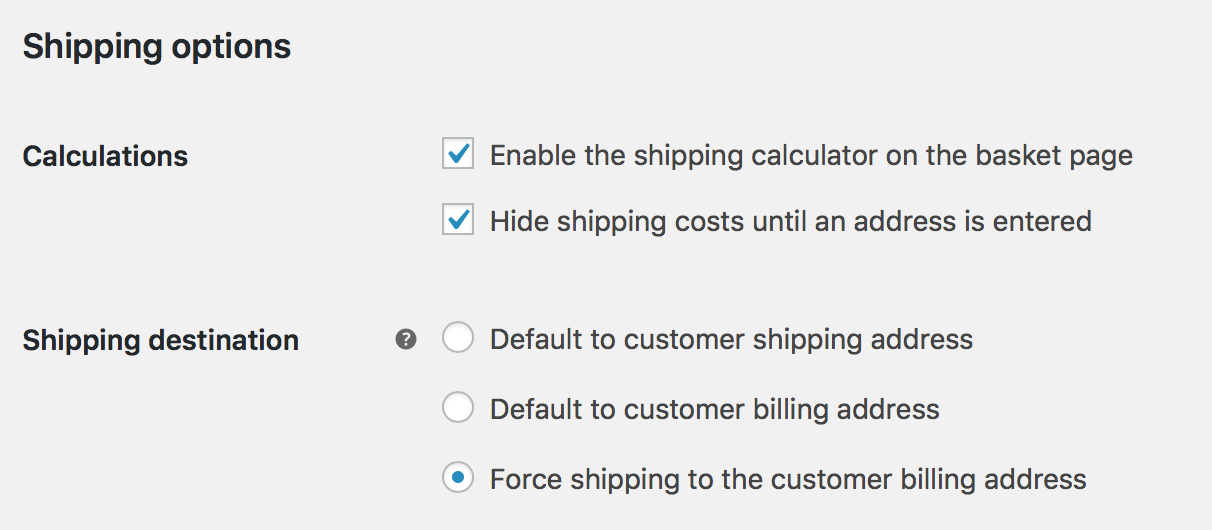This screenshot has height=530, width=1212.
Task: Disable the basket page shipping calculator
Action: pyautogui.click(x=458, y=155)
